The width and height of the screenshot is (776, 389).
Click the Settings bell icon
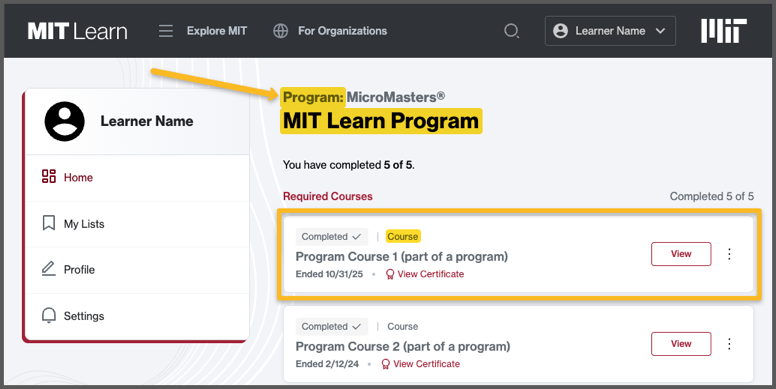click(x=48, y=315)
